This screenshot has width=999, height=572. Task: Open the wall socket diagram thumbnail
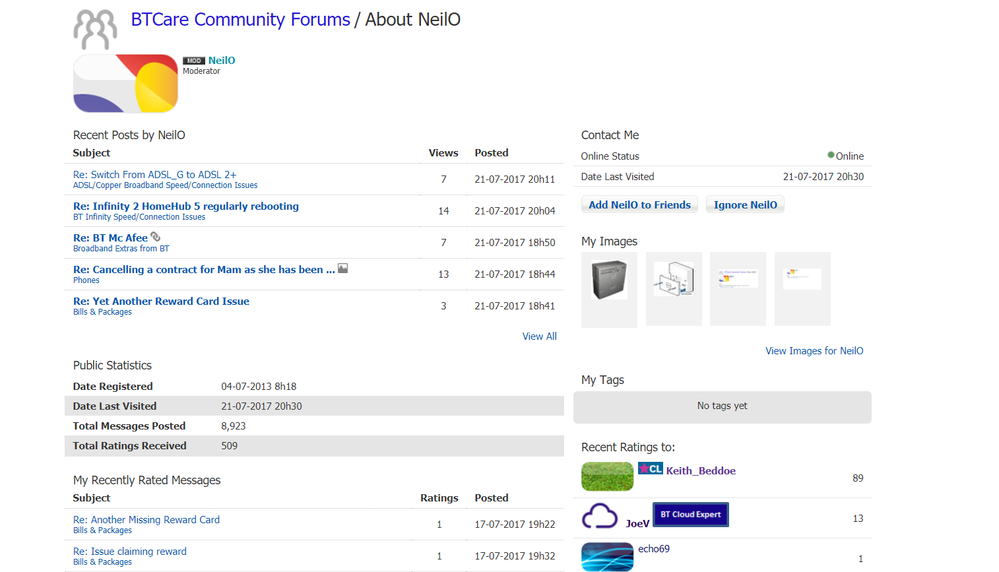[674, 280]
